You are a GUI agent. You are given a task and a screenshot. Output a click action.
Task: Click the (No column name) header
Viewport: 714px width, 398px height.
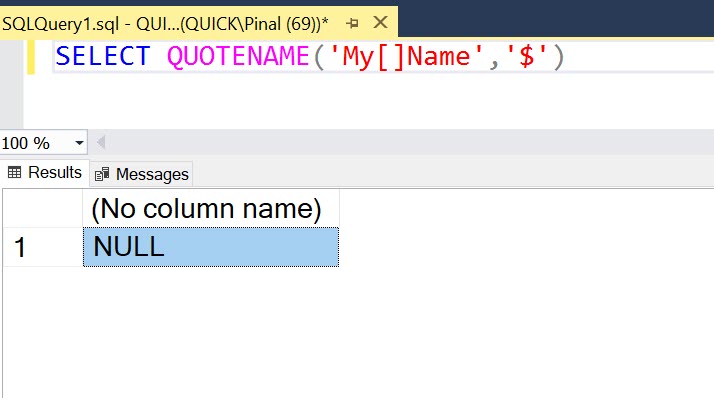pos(211,209)
